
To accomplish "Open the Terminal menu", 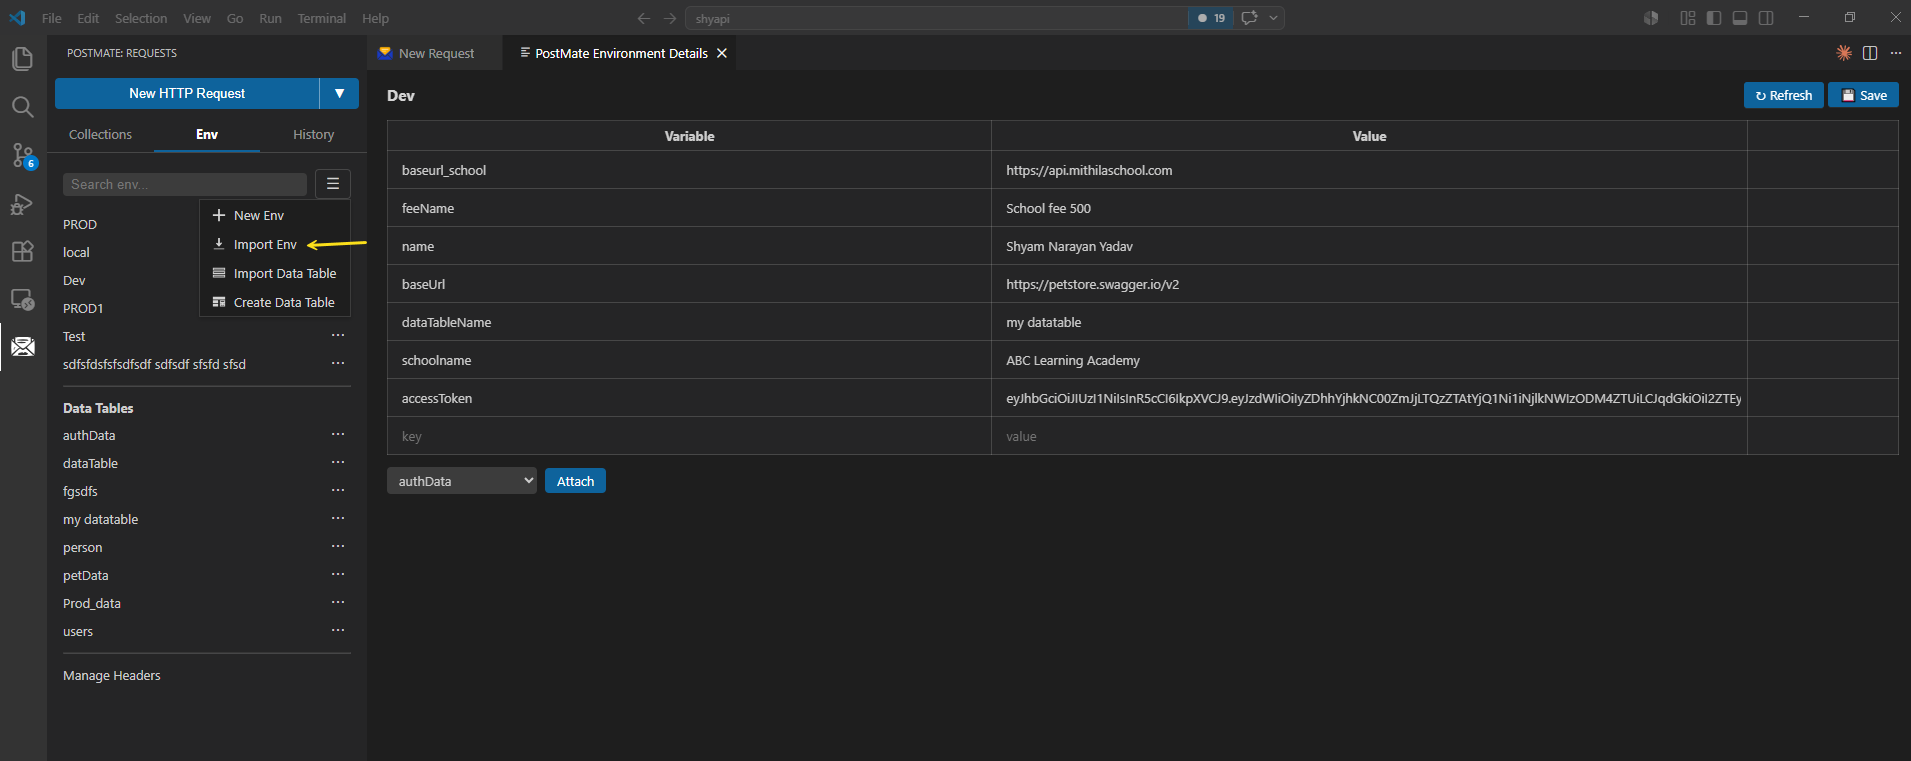I will point(321,18).
